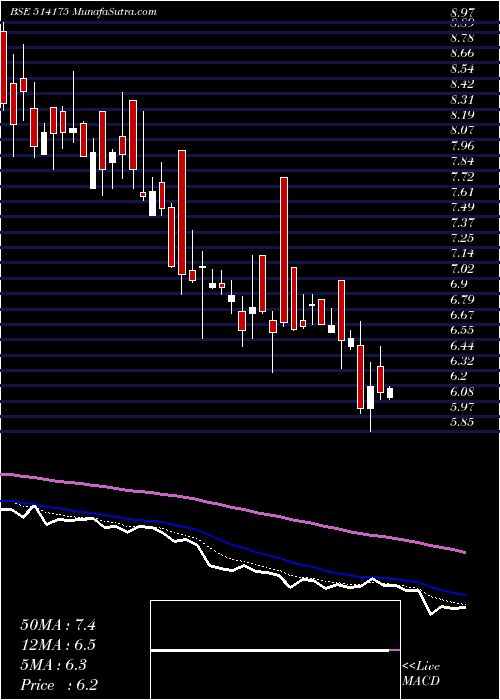
Task: Click the blue 12MA line
Action: 232,544
